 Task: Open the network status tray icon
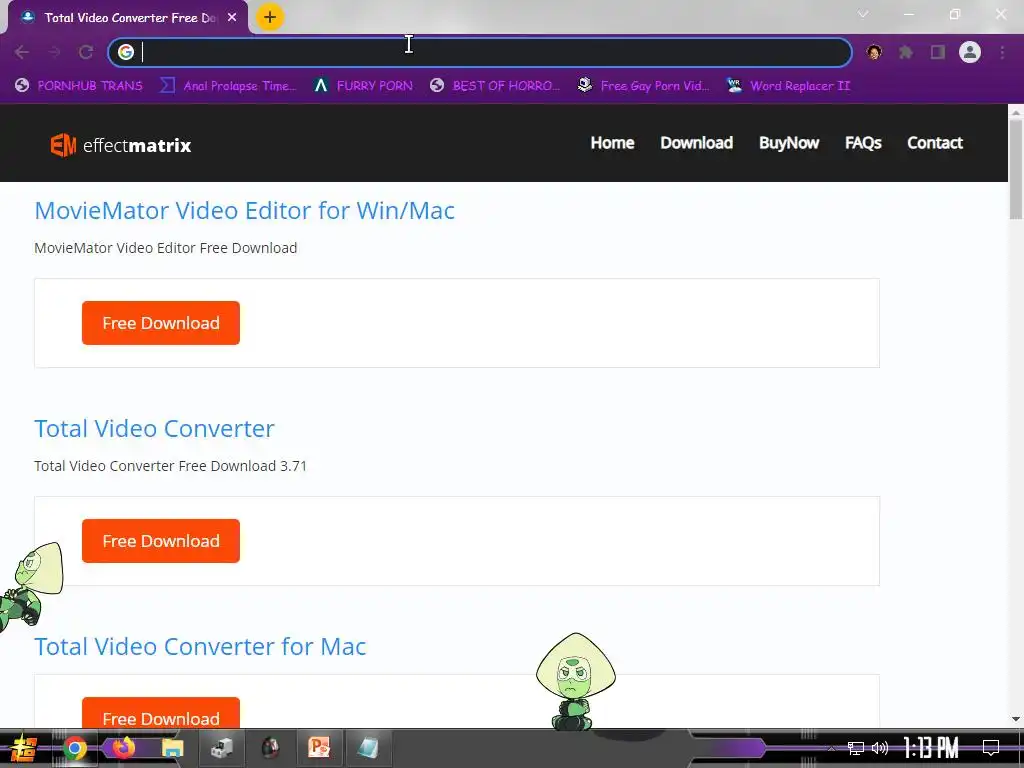pos(856,748)
